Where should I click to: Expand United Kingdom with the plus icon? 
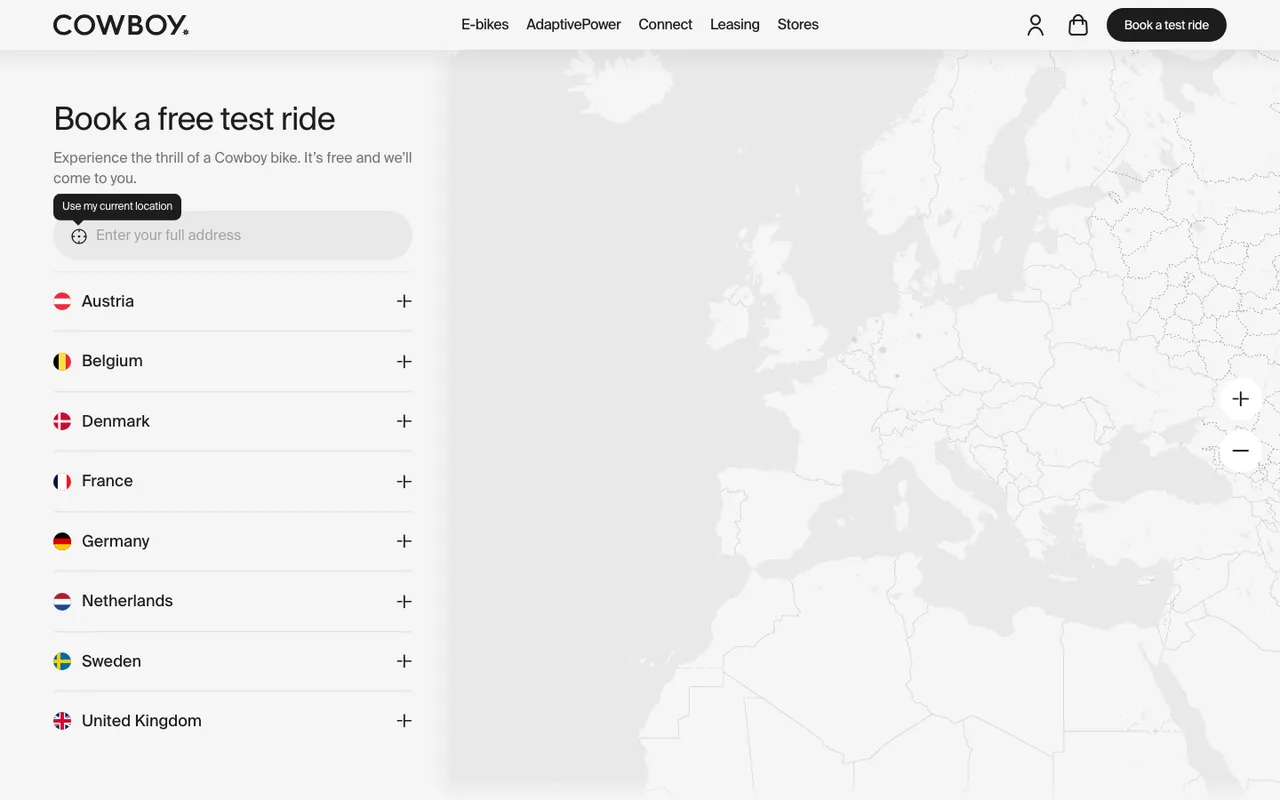(x=404, y=721)
